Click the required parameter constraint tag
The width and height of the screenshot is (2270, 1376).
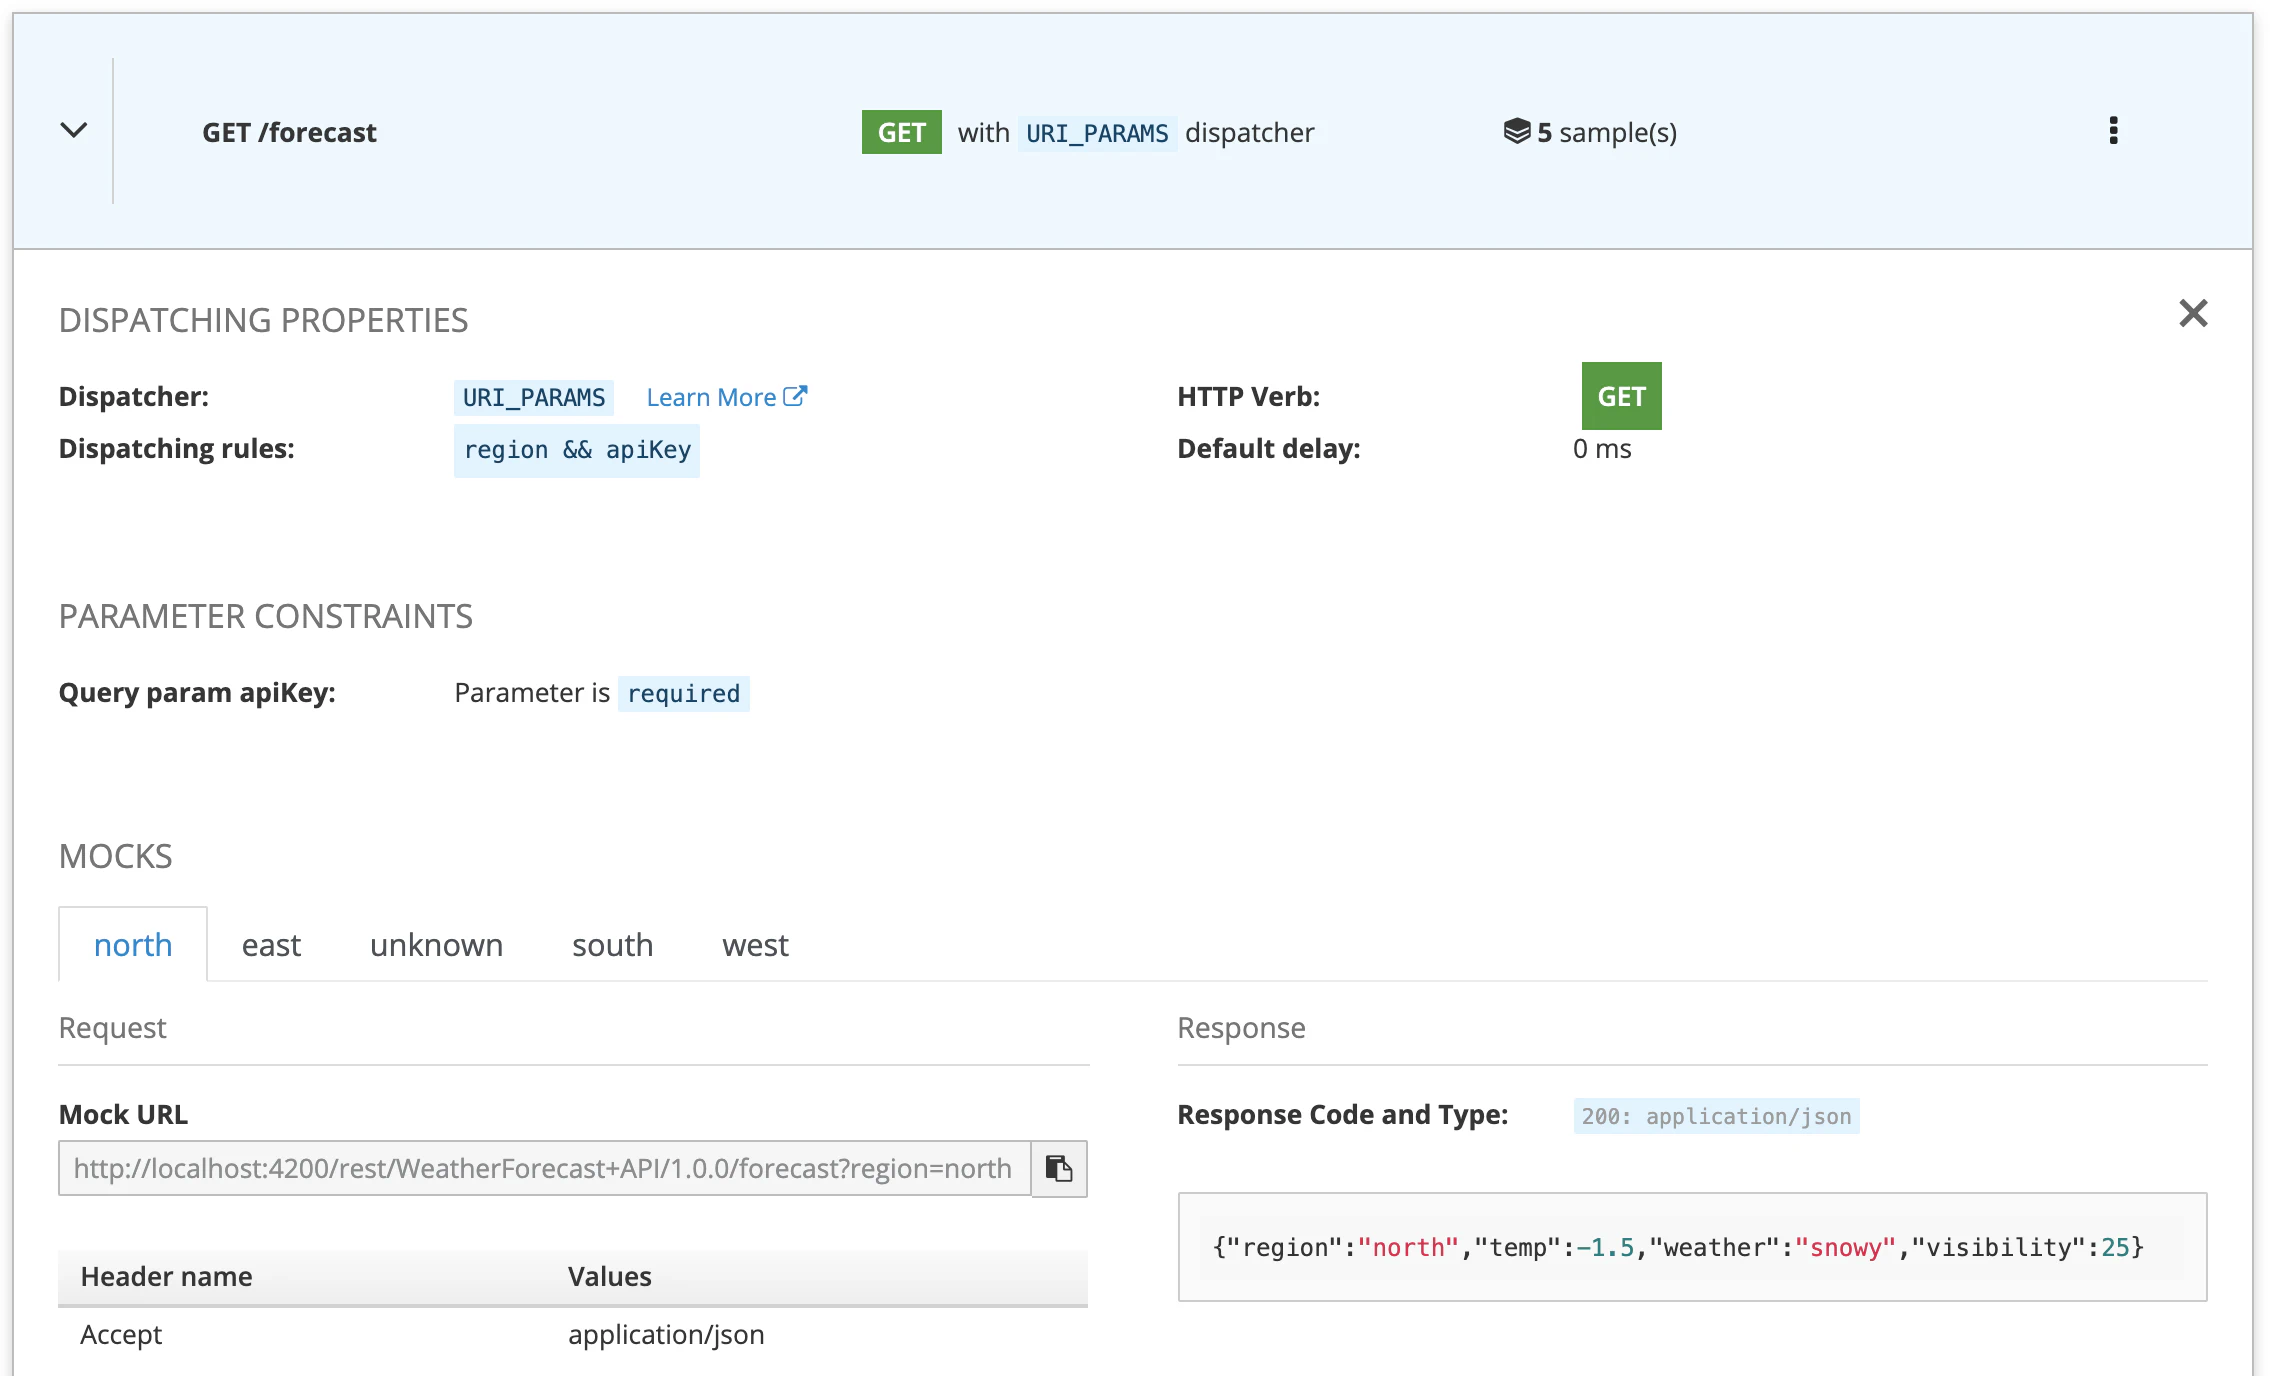click(x=683, y=693)
